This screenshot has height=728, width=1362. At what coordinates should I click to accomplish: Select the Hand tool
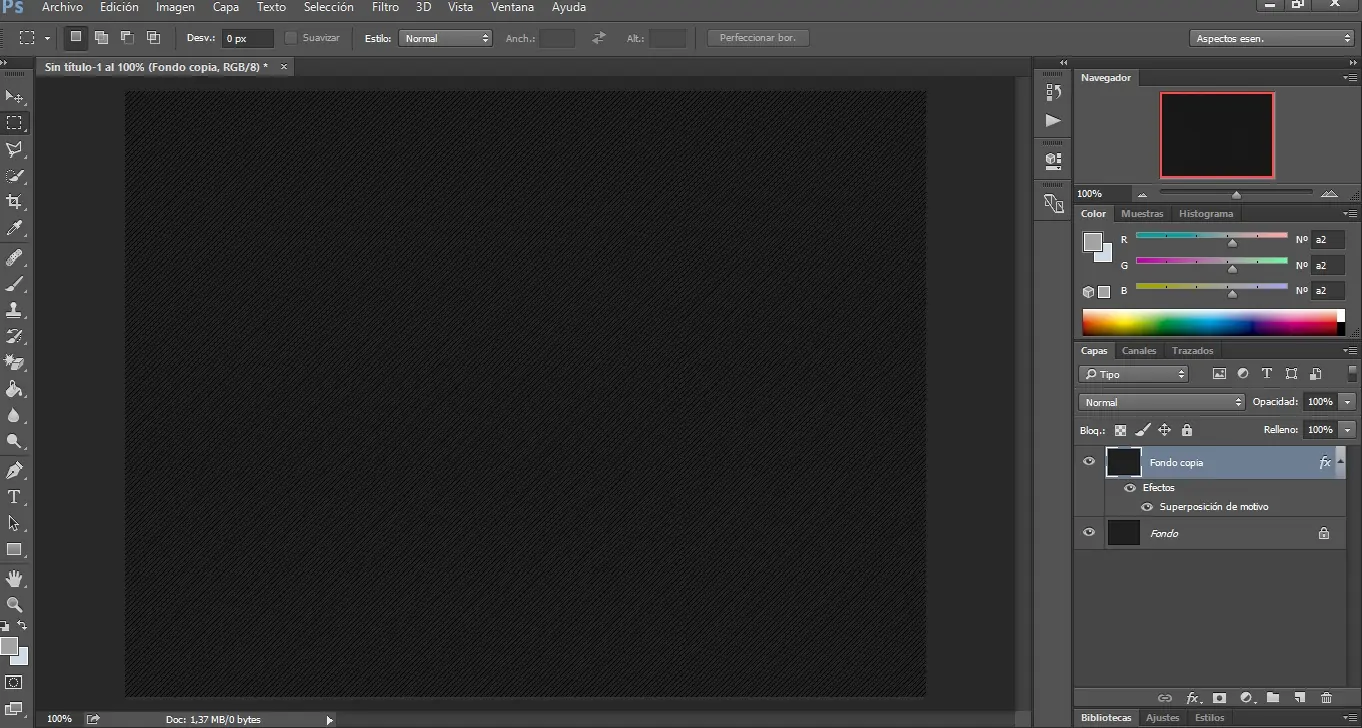(14, 578)
